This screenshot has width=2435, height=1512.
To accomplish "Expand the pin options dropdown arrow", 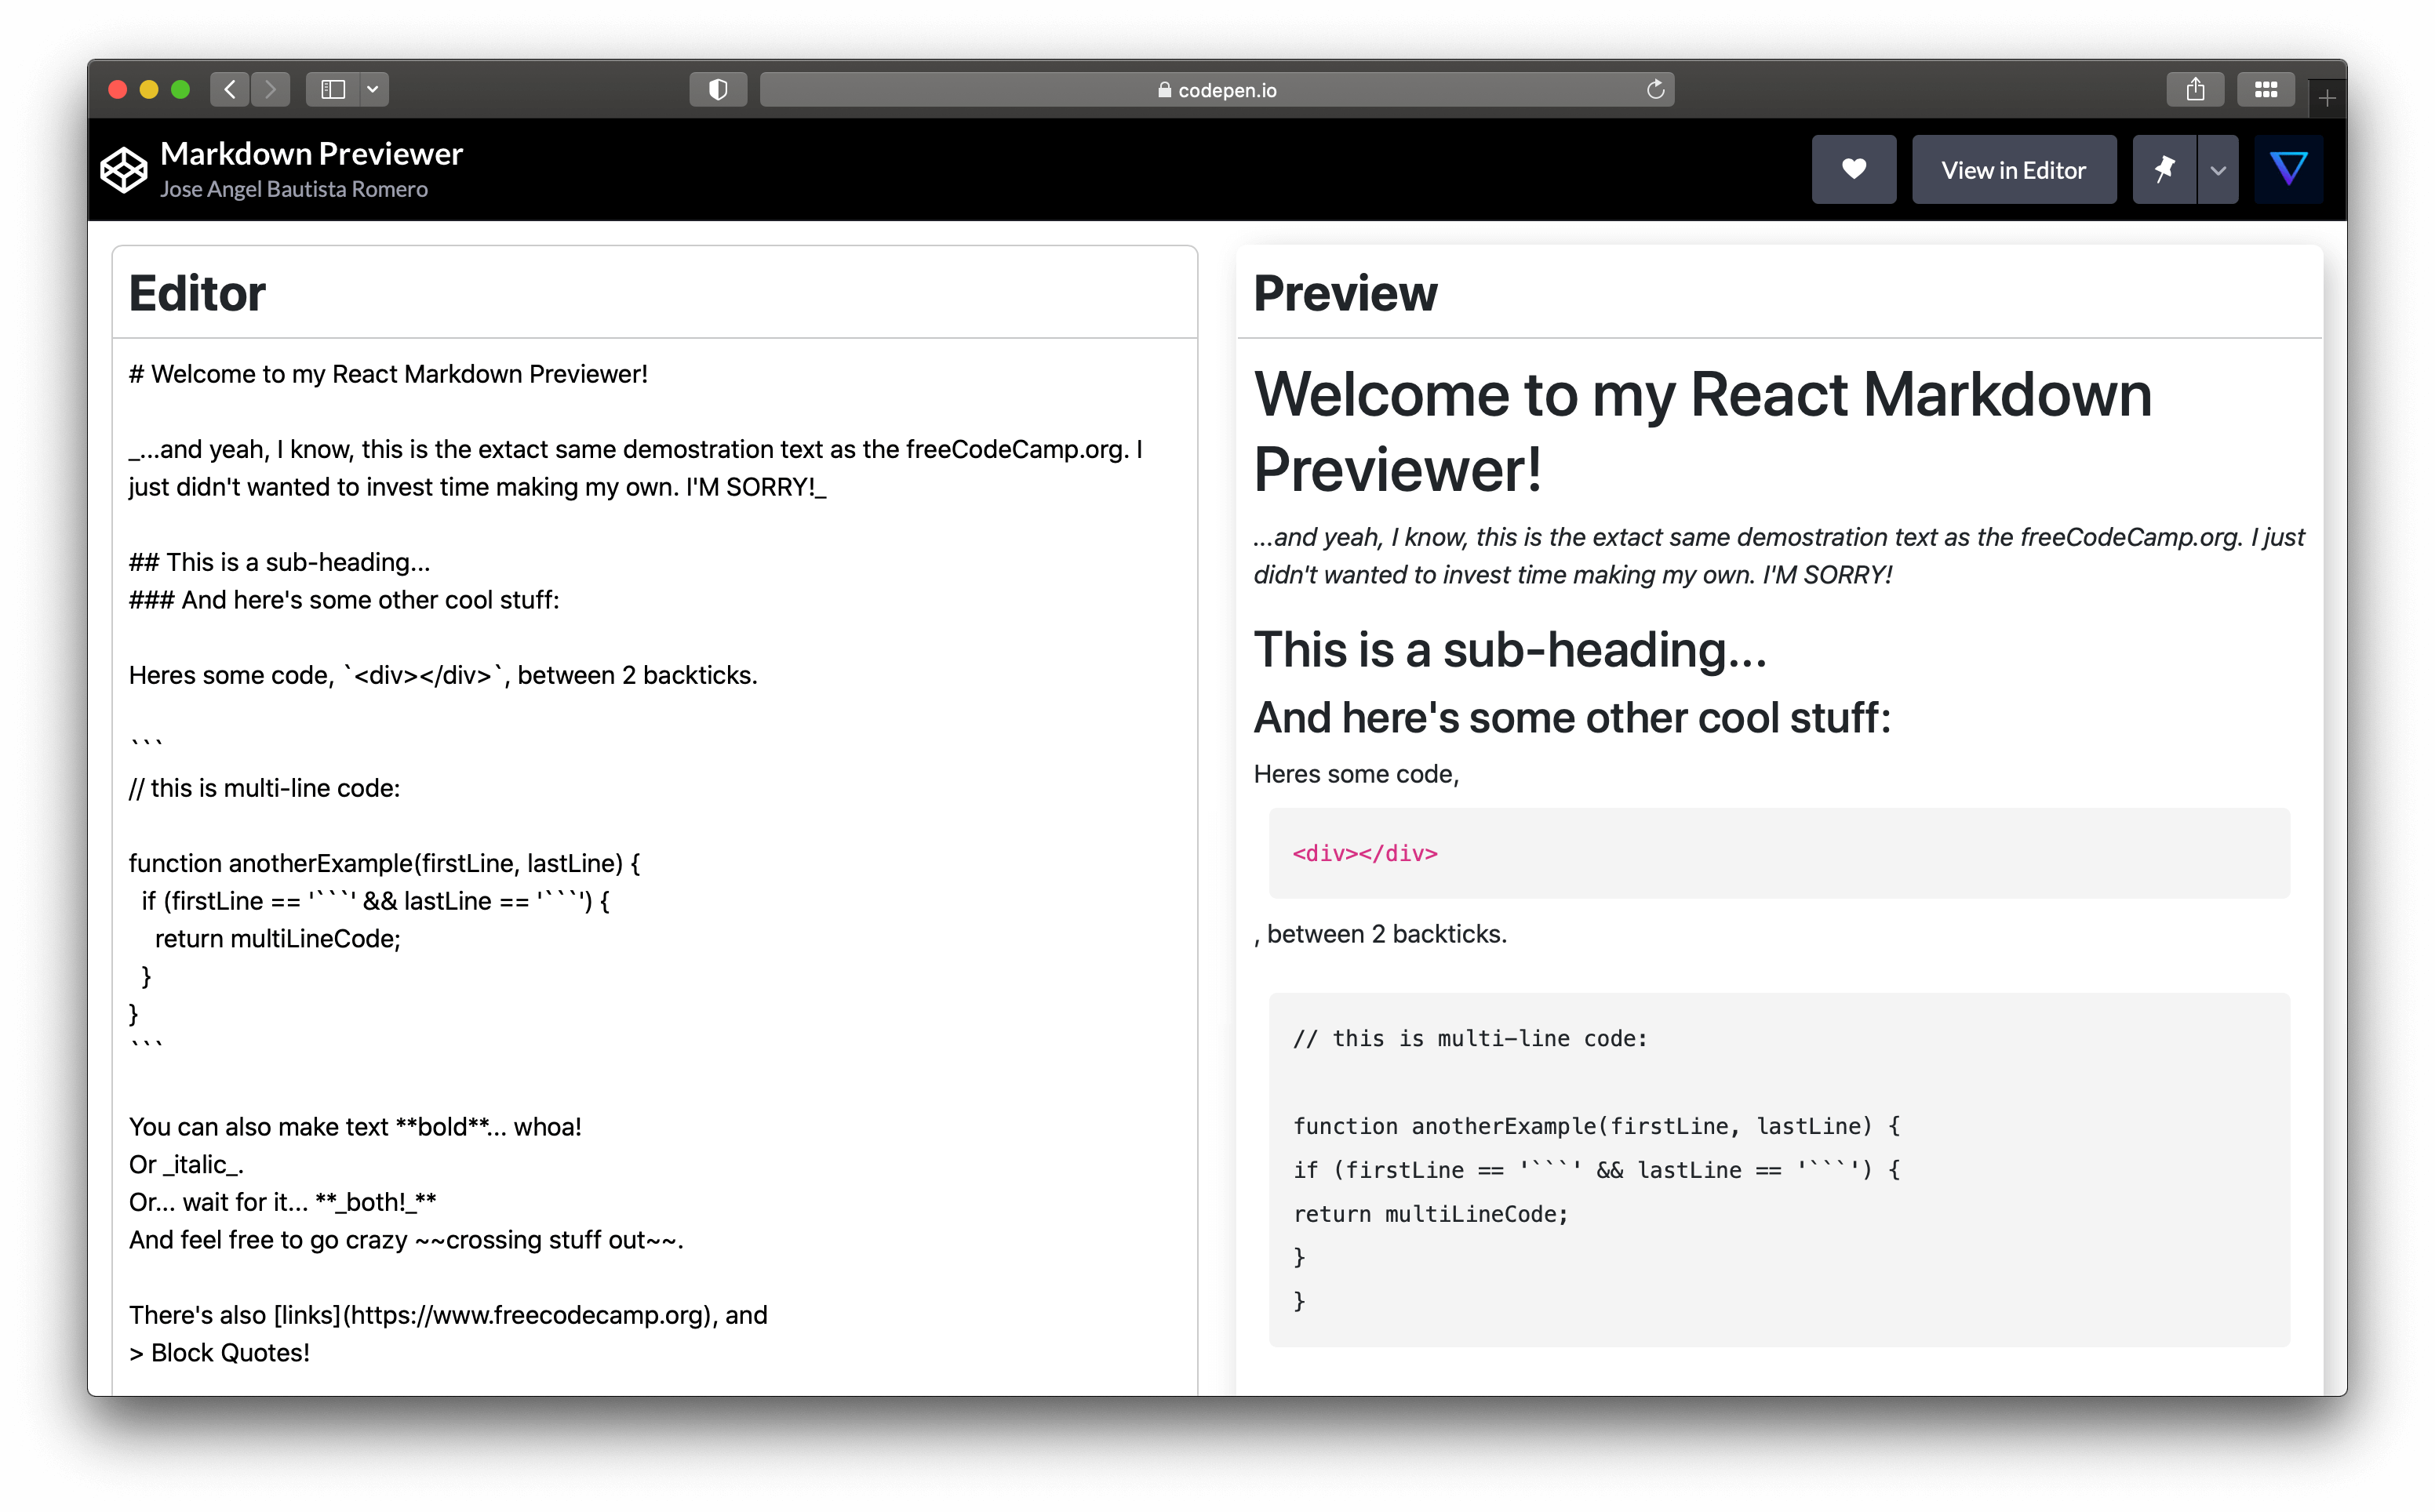I will [2218, 170].
